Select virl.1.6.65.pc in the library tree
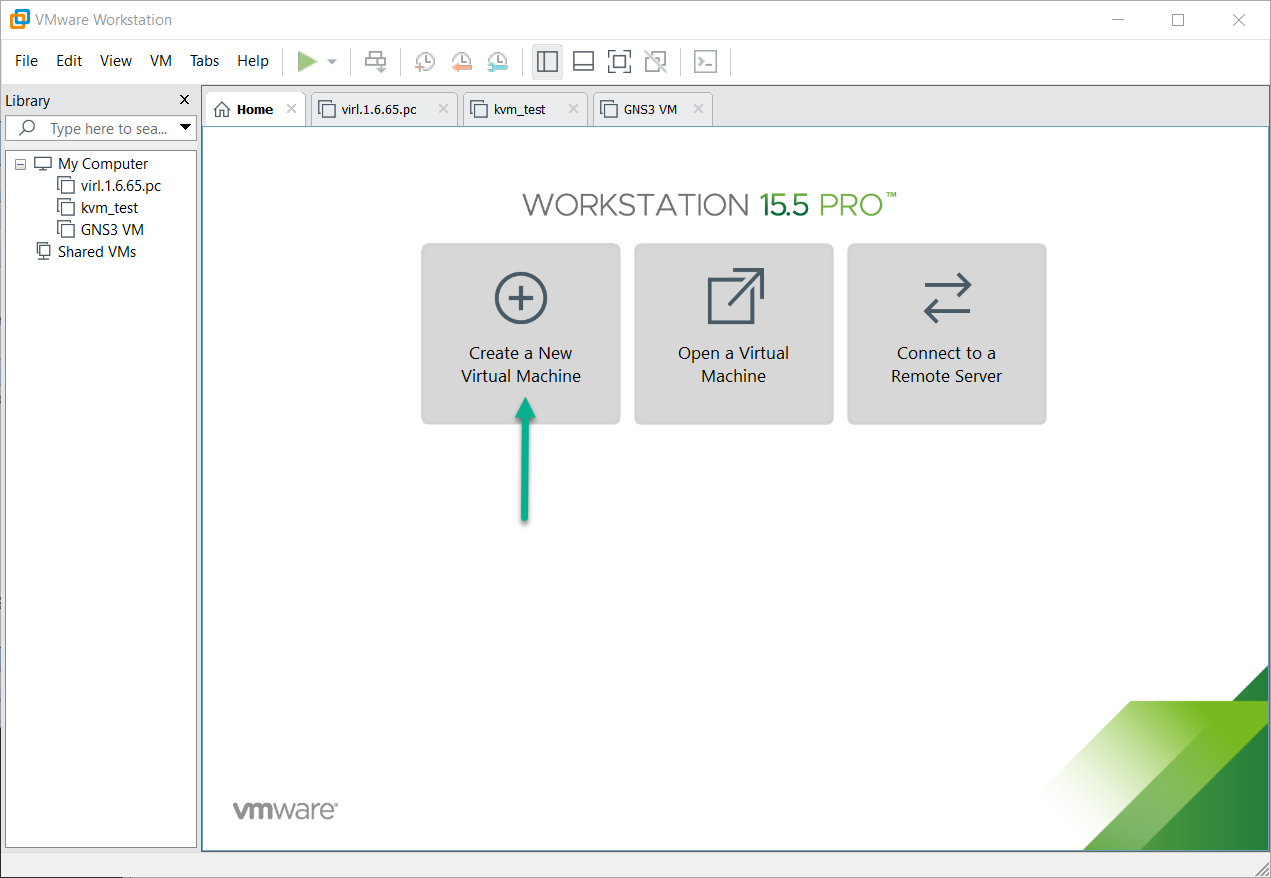The height and width of the screenshot is (878, 1271). pyautogui.click(x=121, y=186)
